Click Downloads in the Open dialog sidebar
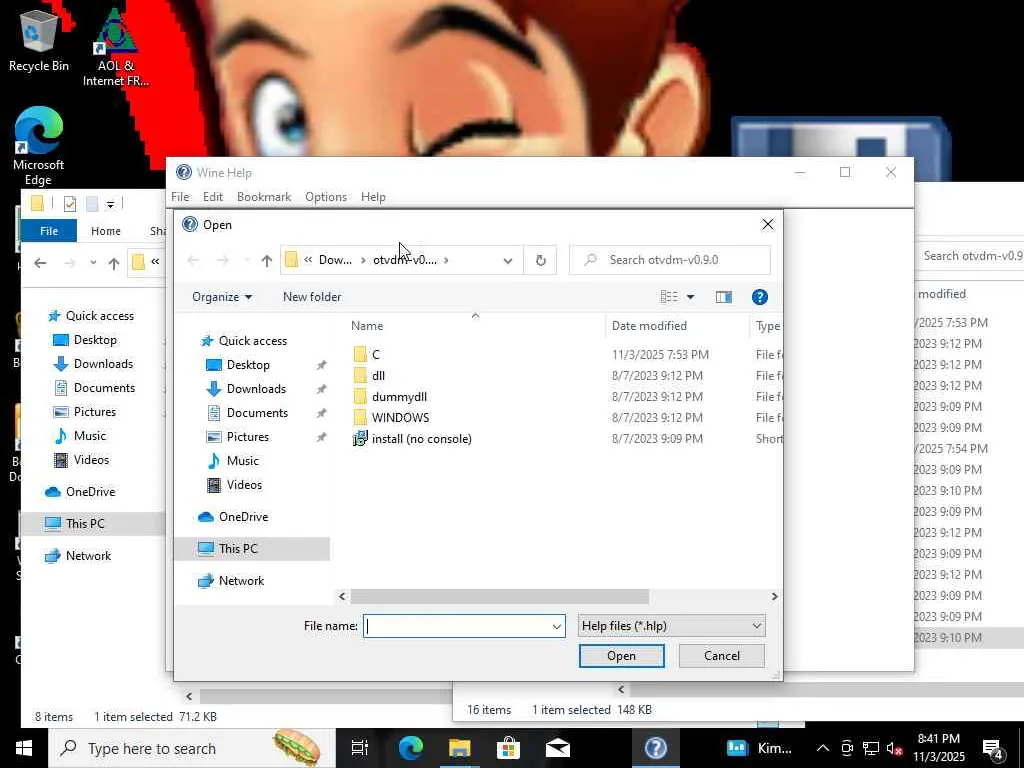The height and width of the screenshot is (768, 1024). 256,389
